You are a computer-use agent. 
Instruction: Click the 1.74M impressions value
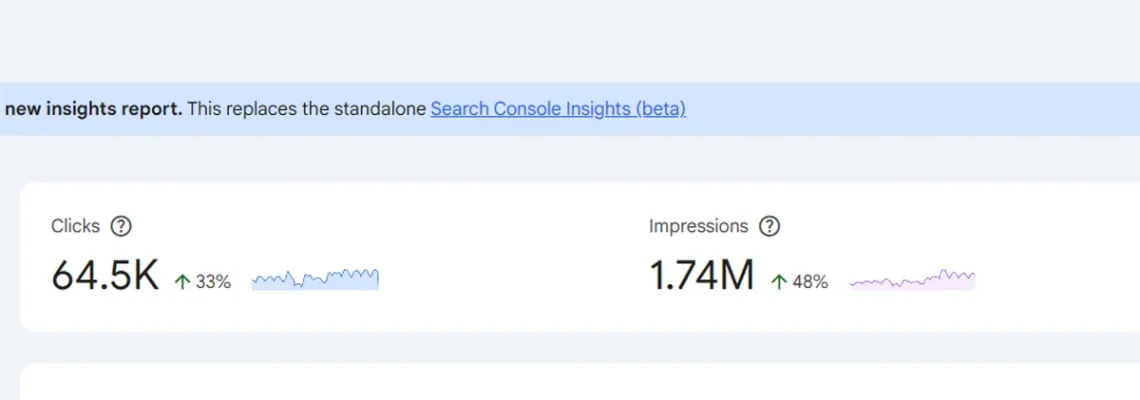701,277
